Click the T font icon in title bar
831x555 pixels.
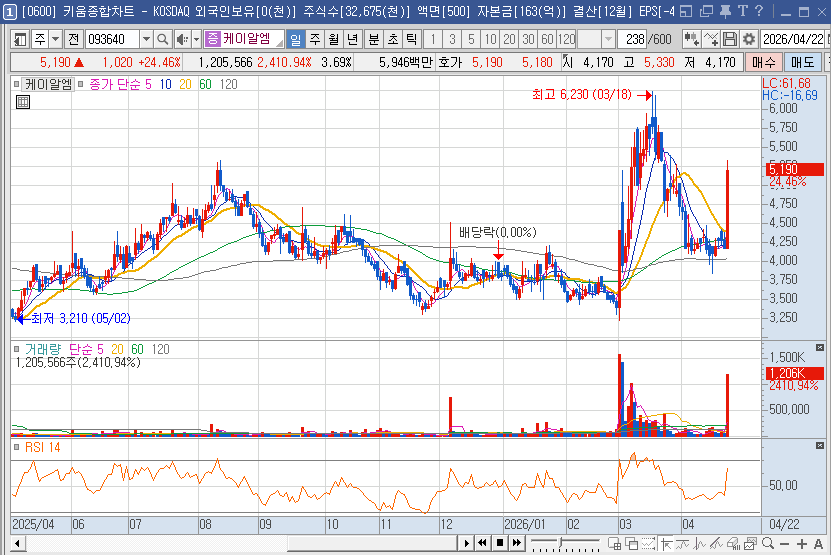(742, 11)
